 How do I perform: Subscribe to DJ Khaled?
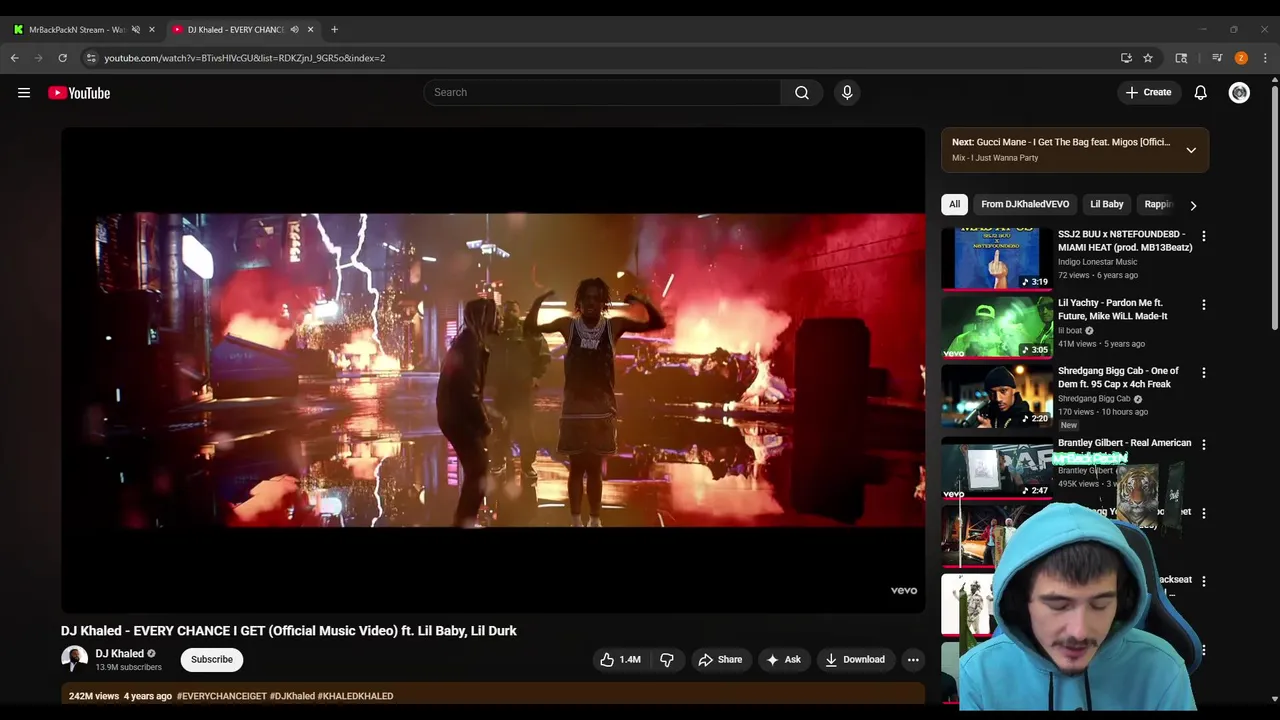tap(212, 659)
